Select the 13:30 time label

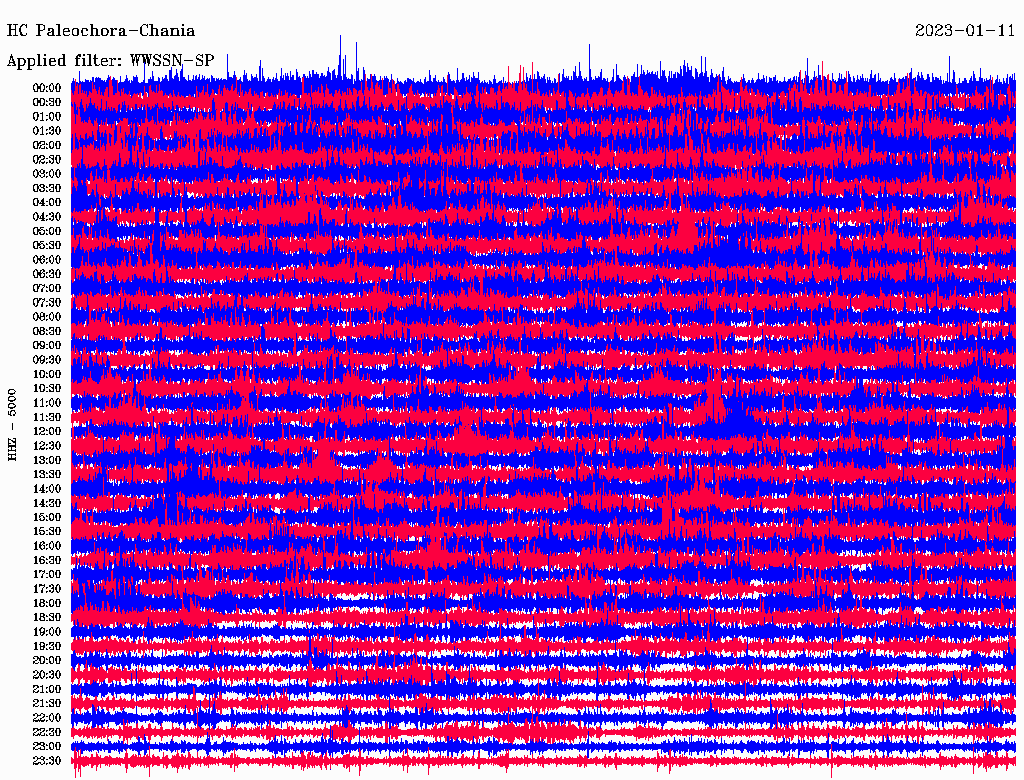coord(47,475)
